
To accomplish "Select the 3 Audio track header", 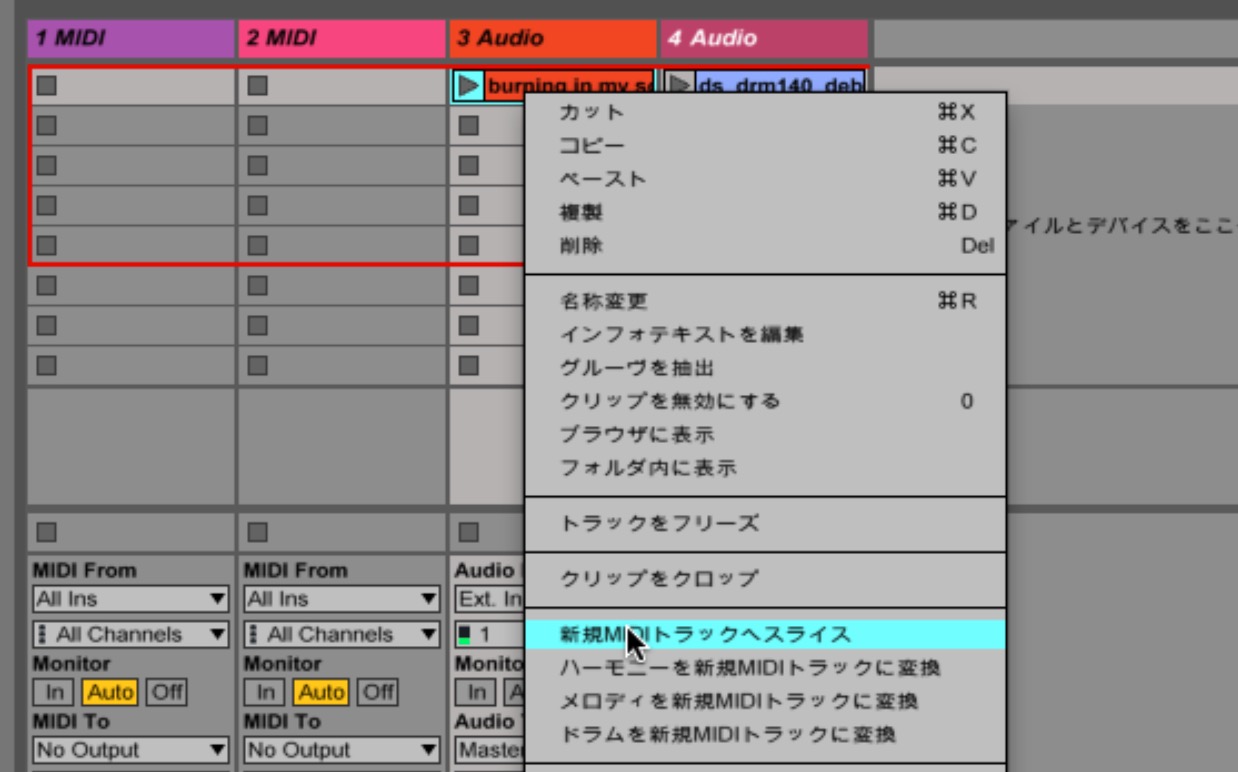I will coord(553,39).
